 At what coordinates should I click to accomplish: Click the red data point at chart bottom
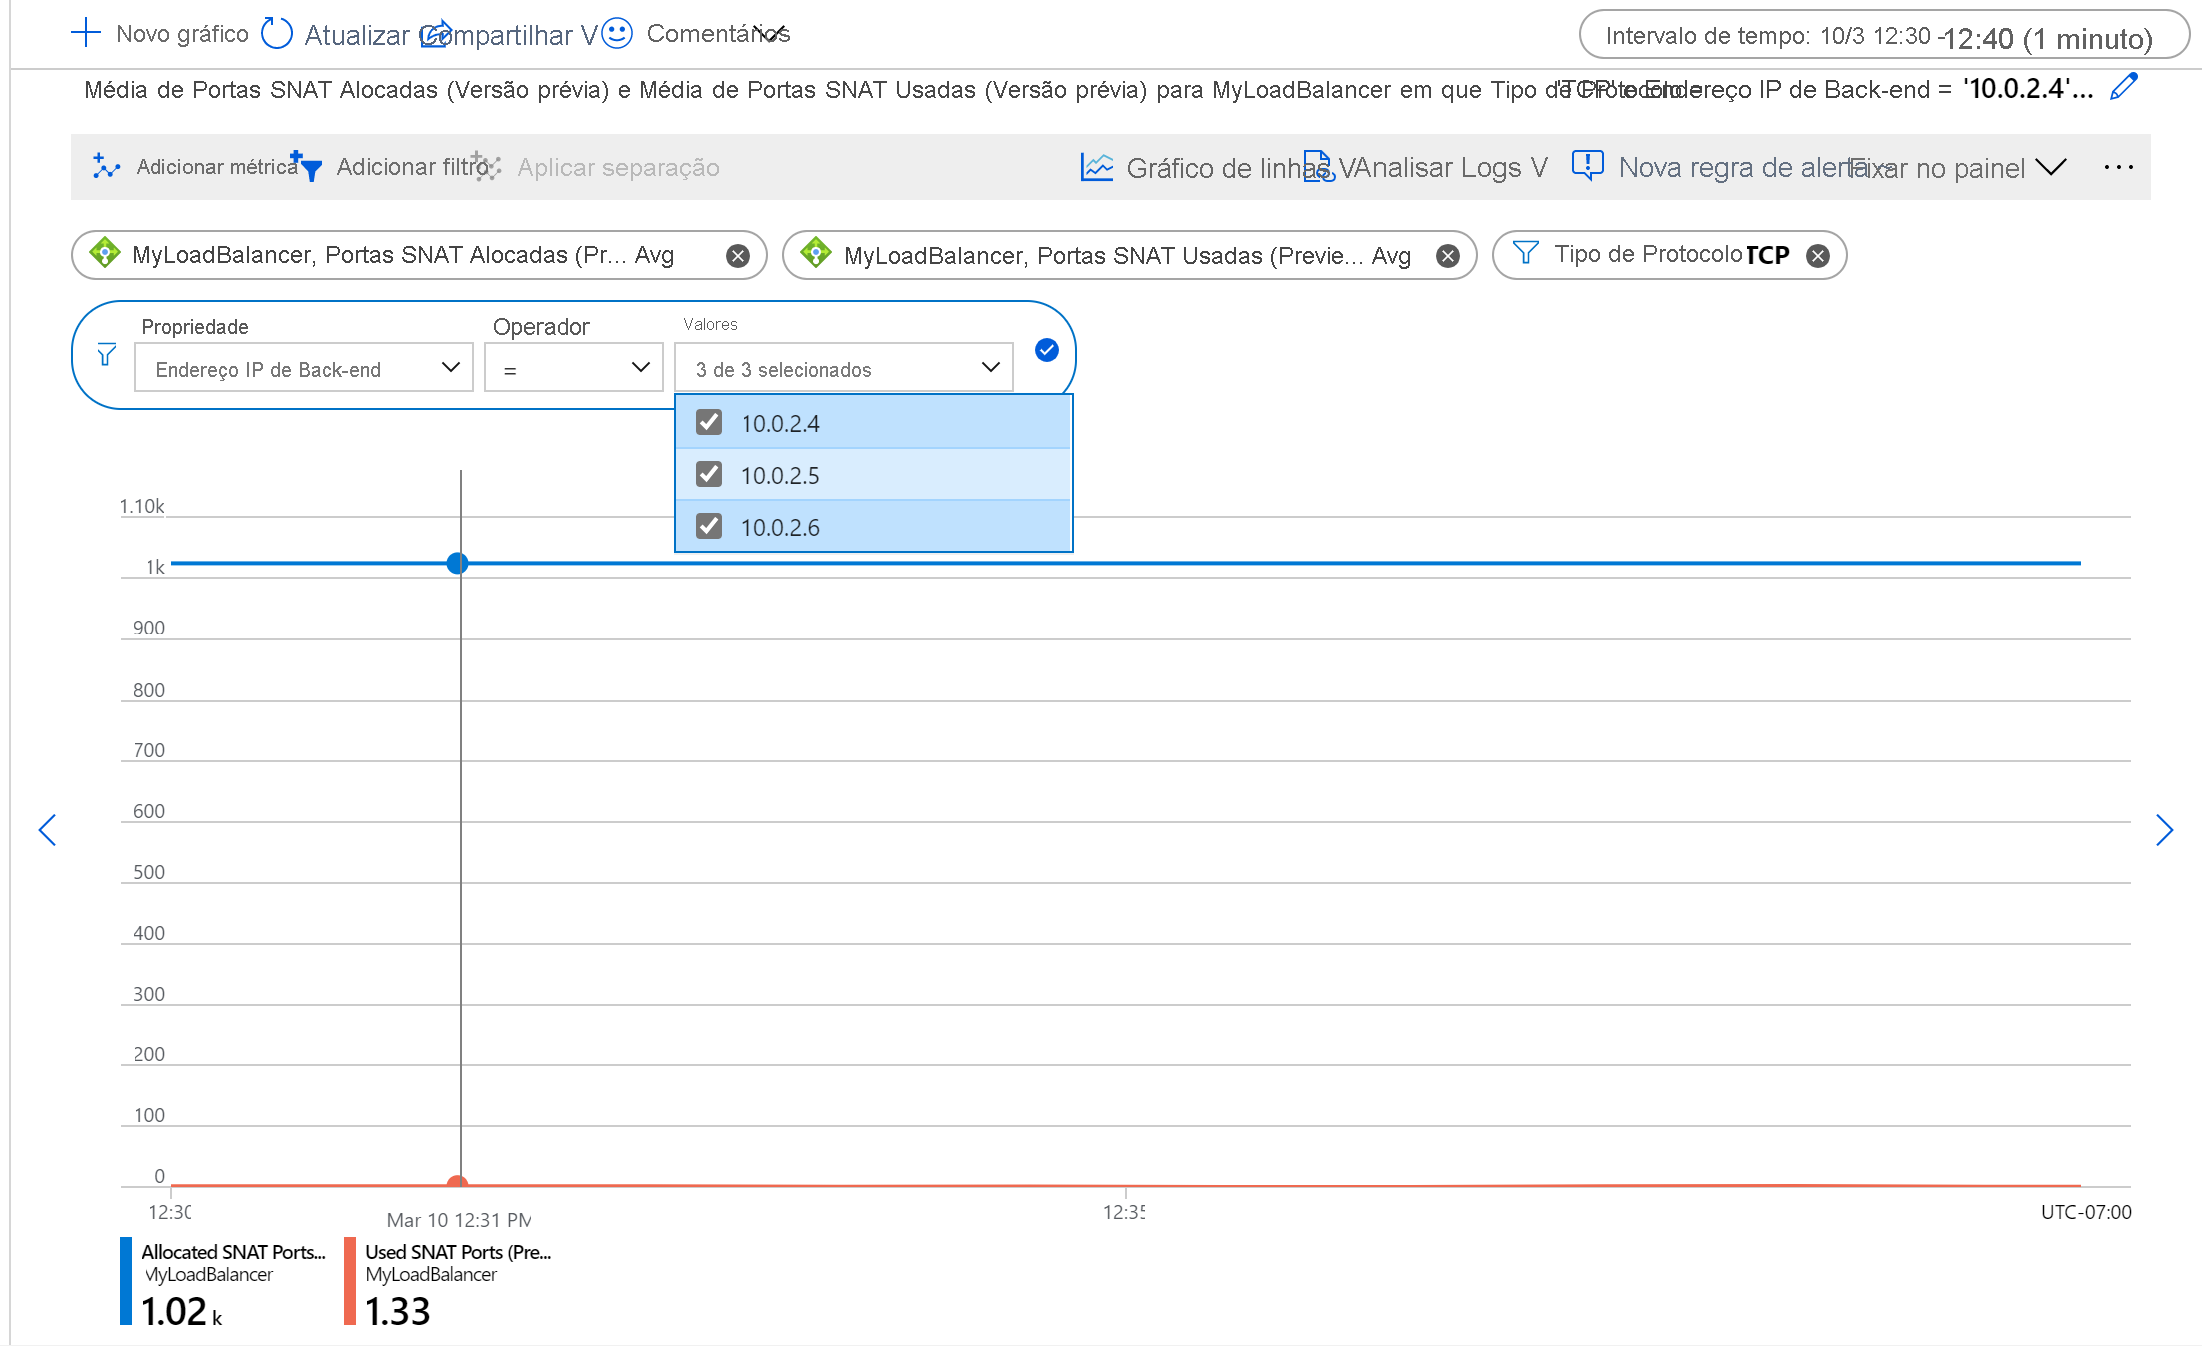tap(458, 1183)
